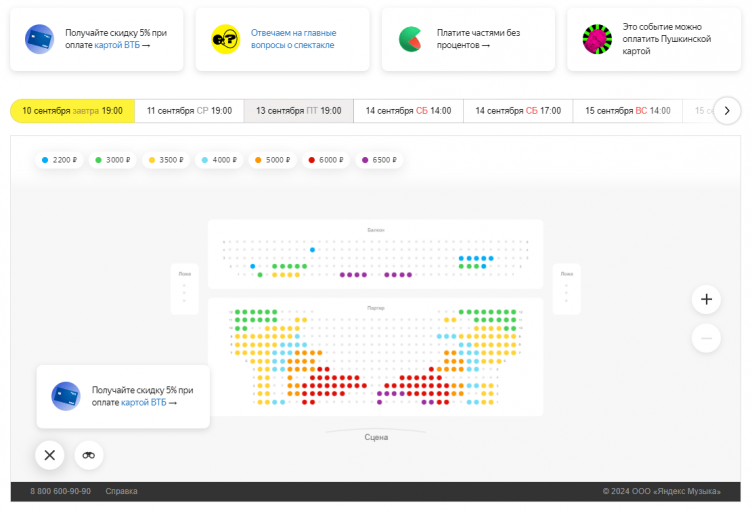Toggle the 3000 ₽ price filter
This screenshot has height=511, width=752.
(112, 160)
